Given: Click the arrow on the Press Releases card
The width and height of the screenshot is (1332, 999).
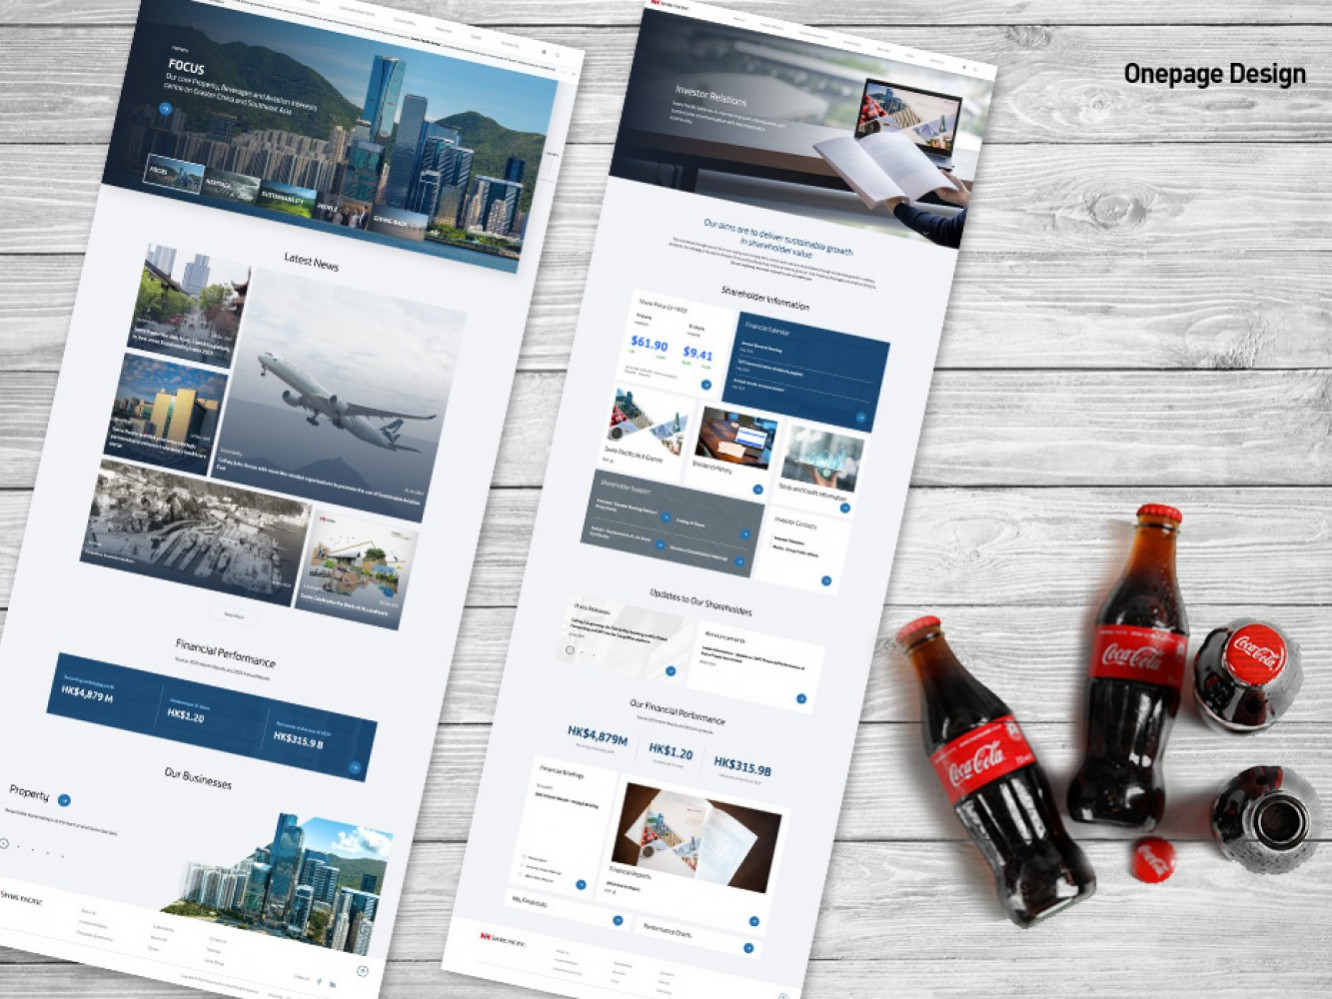Looking at the screenshot, I should click(x=671, y=671).
